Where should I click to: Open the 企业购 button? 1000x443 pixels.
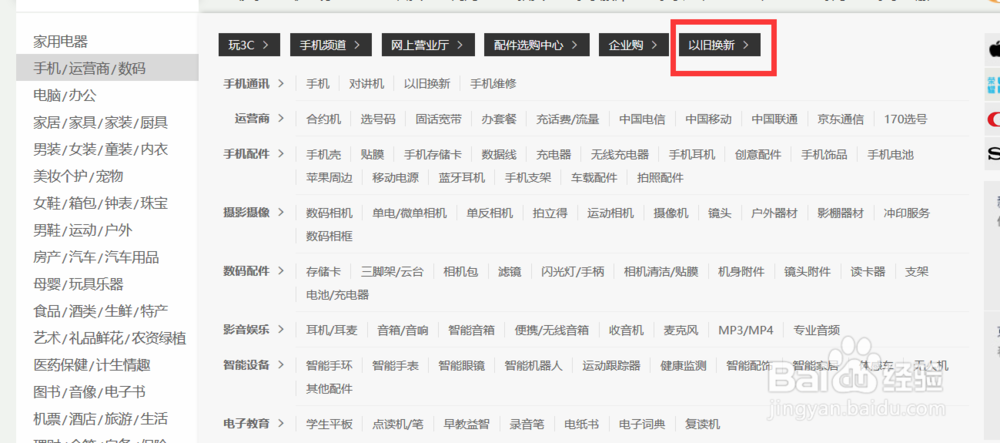click(633, 45)
